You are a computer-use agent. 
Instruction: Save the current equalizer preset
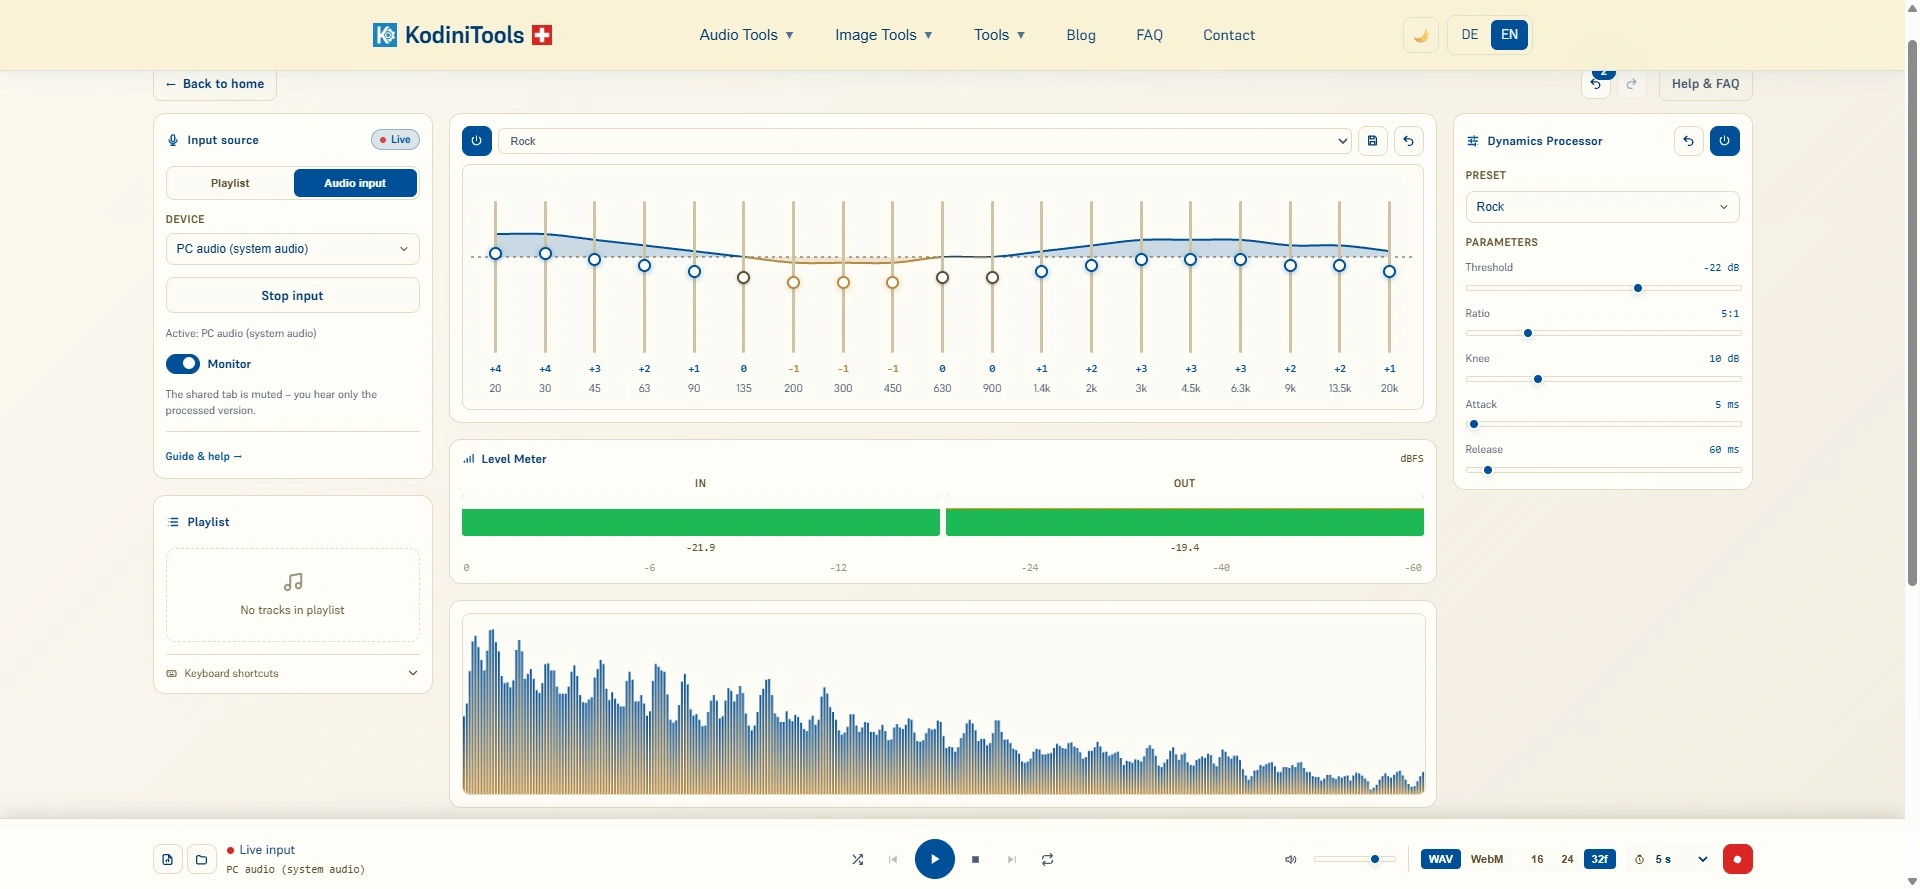click(x=1373, y=141)
